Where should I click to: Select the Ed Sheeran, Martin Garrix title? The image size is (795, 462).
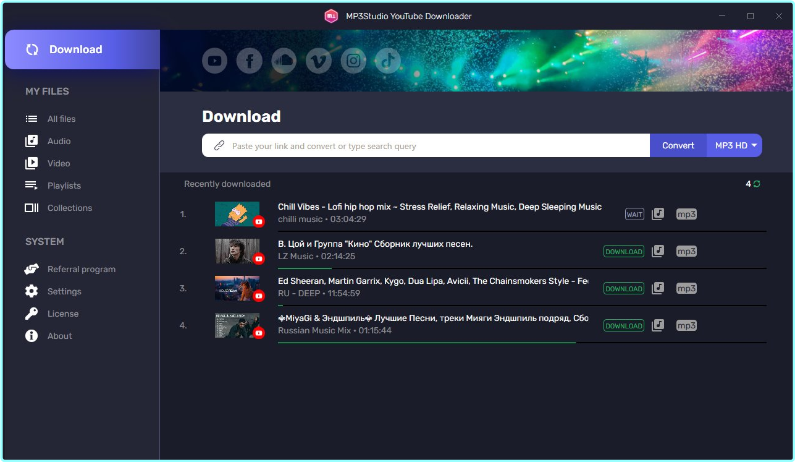click(433, 281)
